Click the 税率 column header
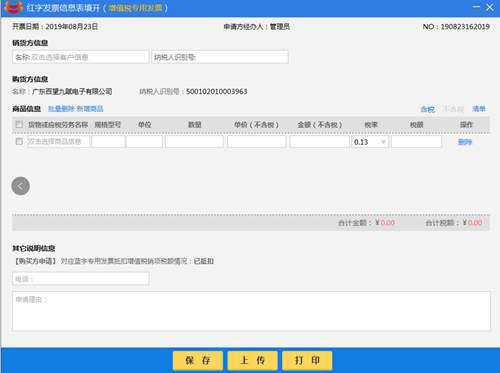 371,125
